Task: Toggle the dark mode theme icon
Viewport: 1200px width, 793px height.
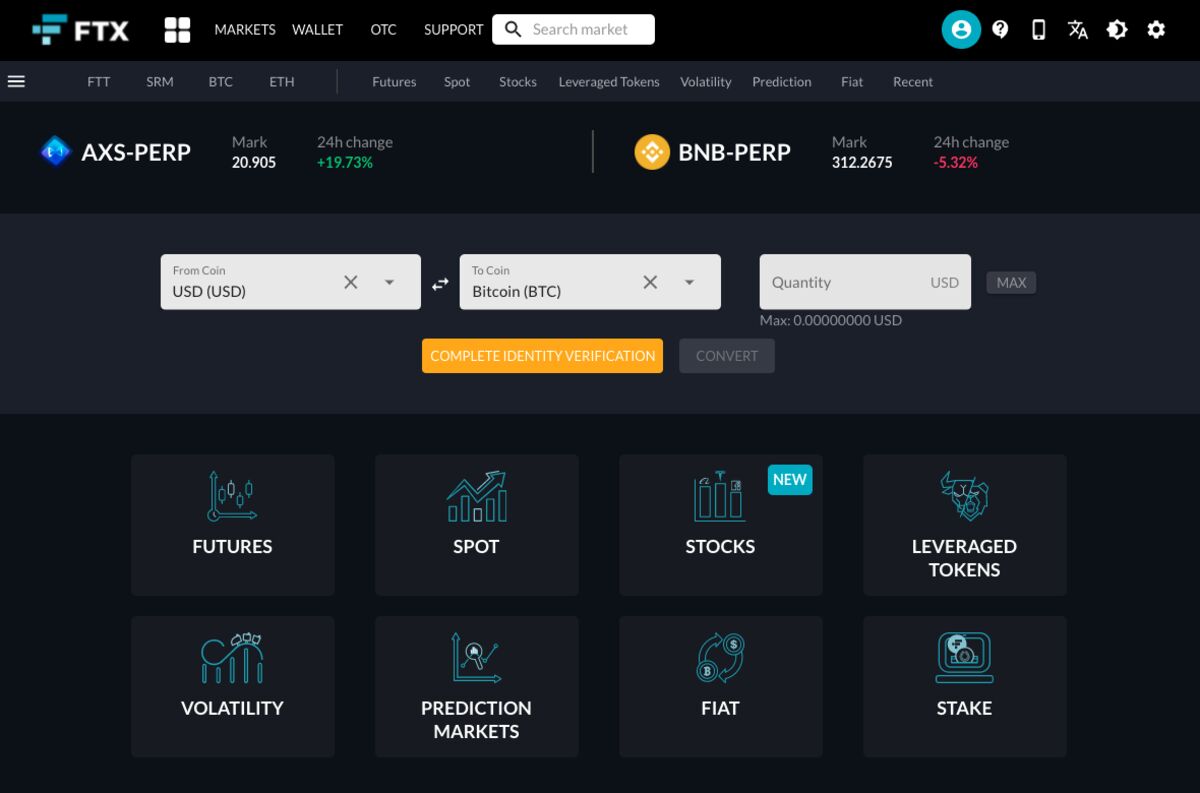Action: pyautogui.click(x=1117, y=30)
